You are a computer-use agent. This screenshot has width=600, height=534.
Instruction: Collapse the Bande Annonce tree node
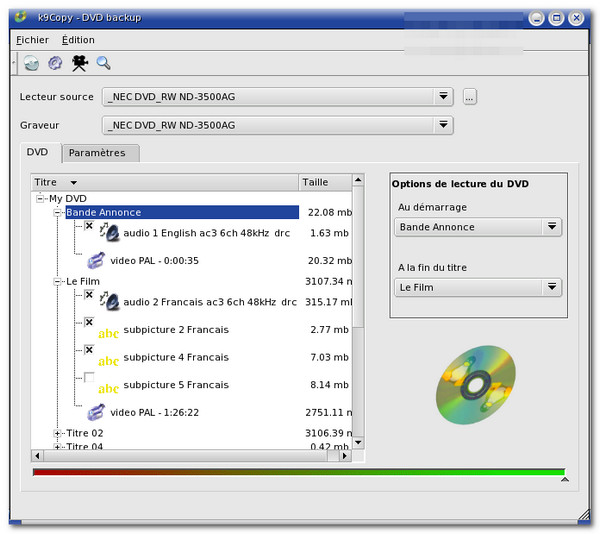pyautogui.click(x=57, y=212)
